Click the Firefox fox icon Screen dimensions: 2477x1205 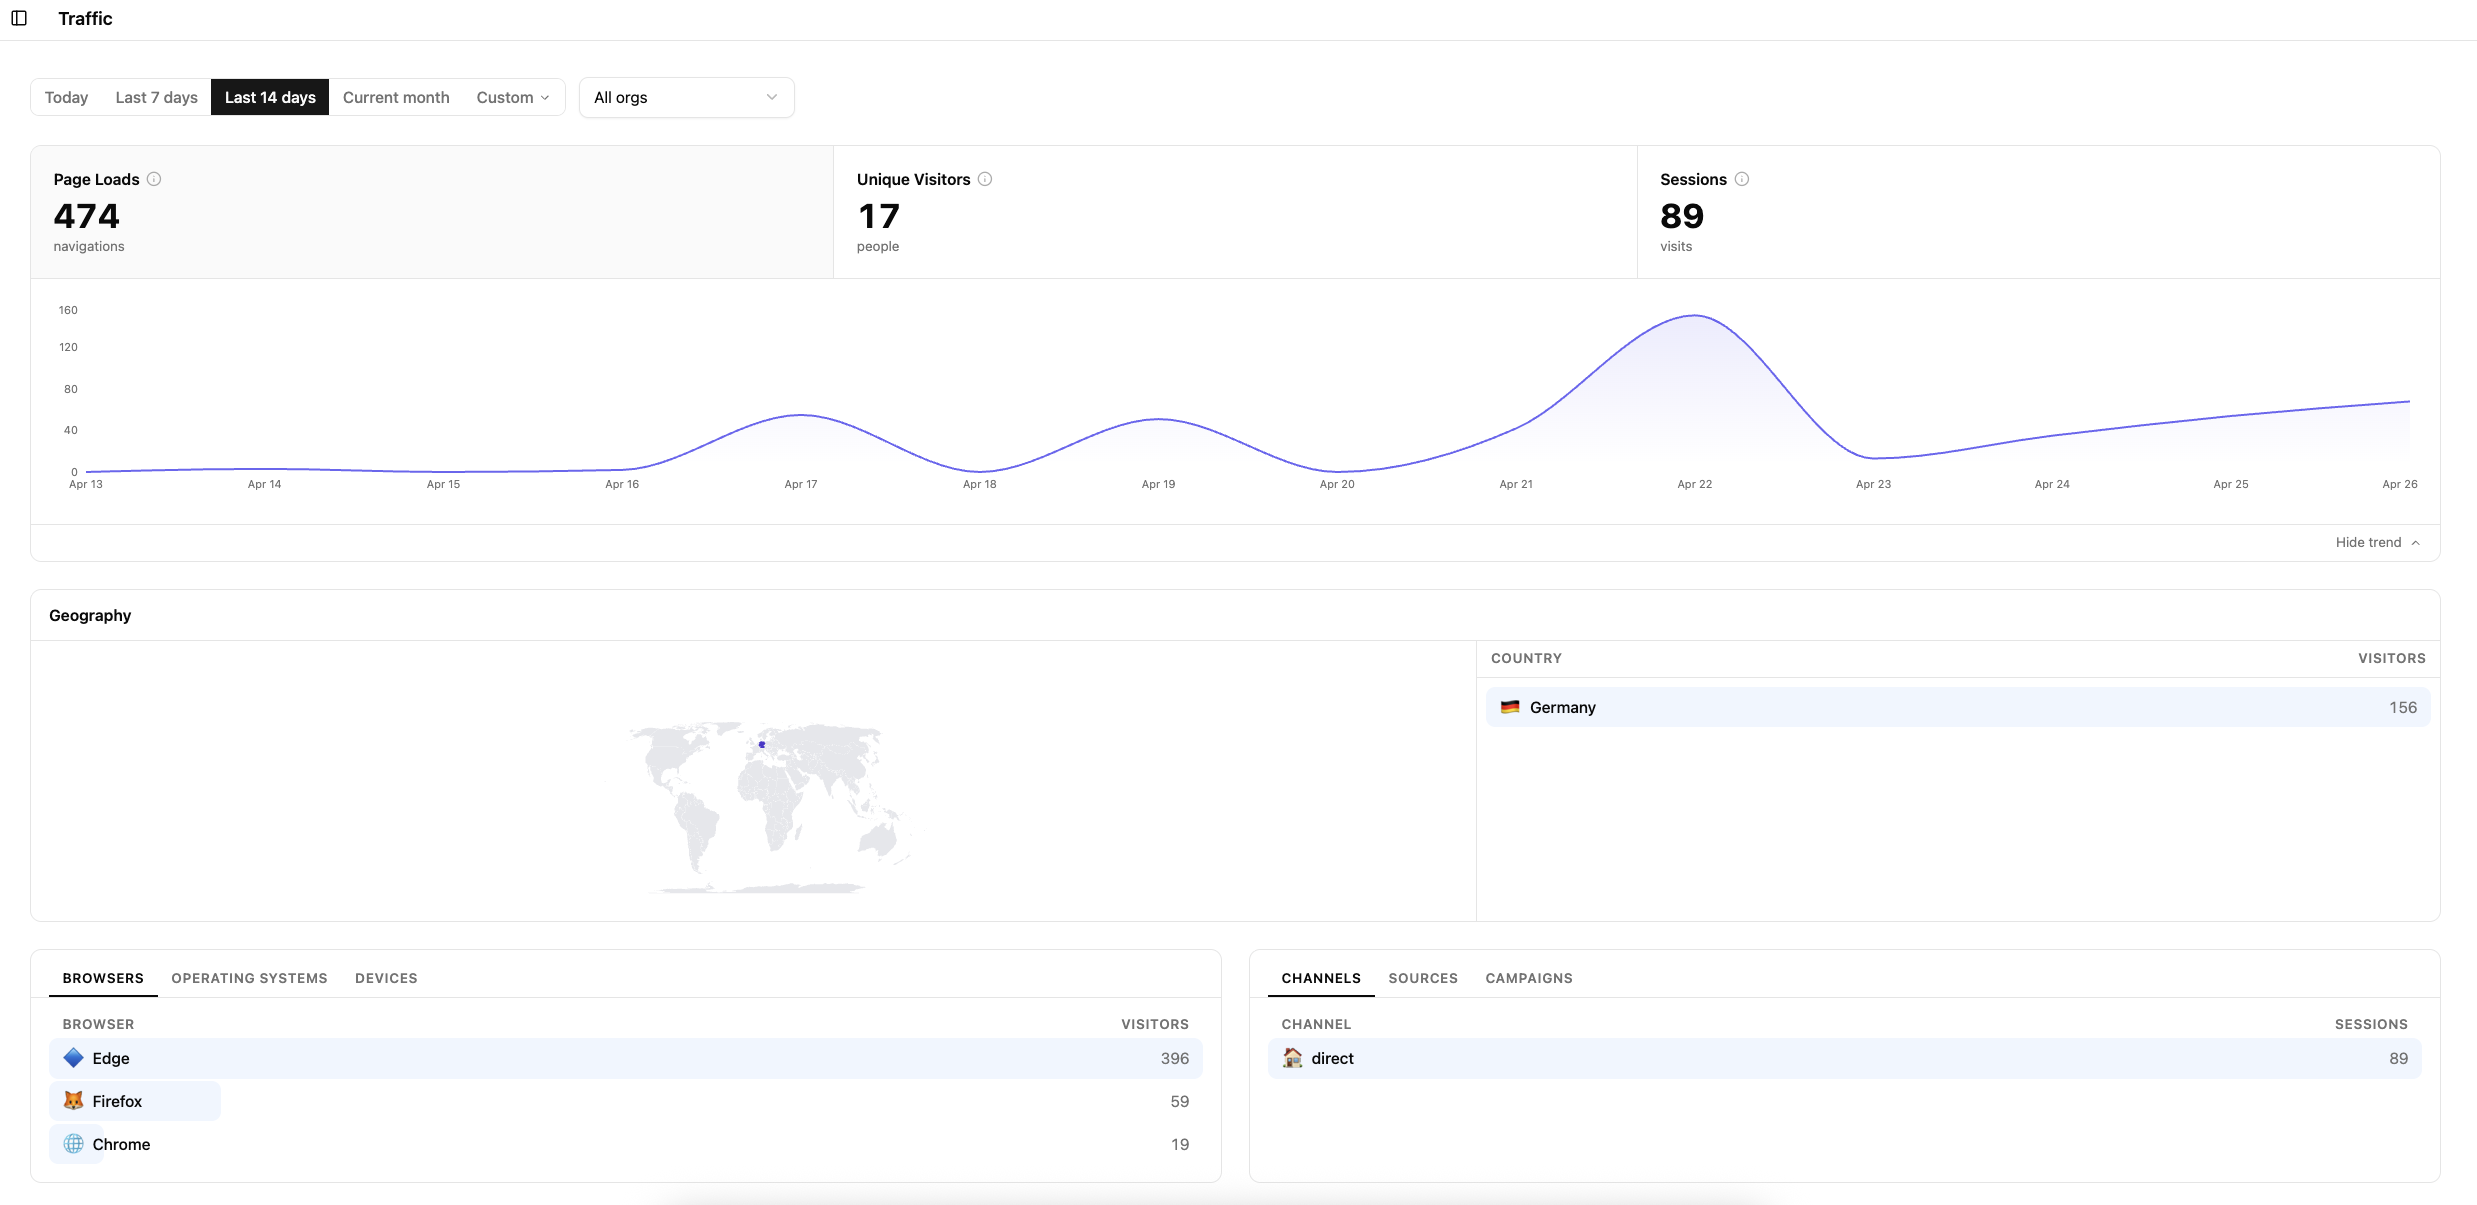[x=72, y=1100]
